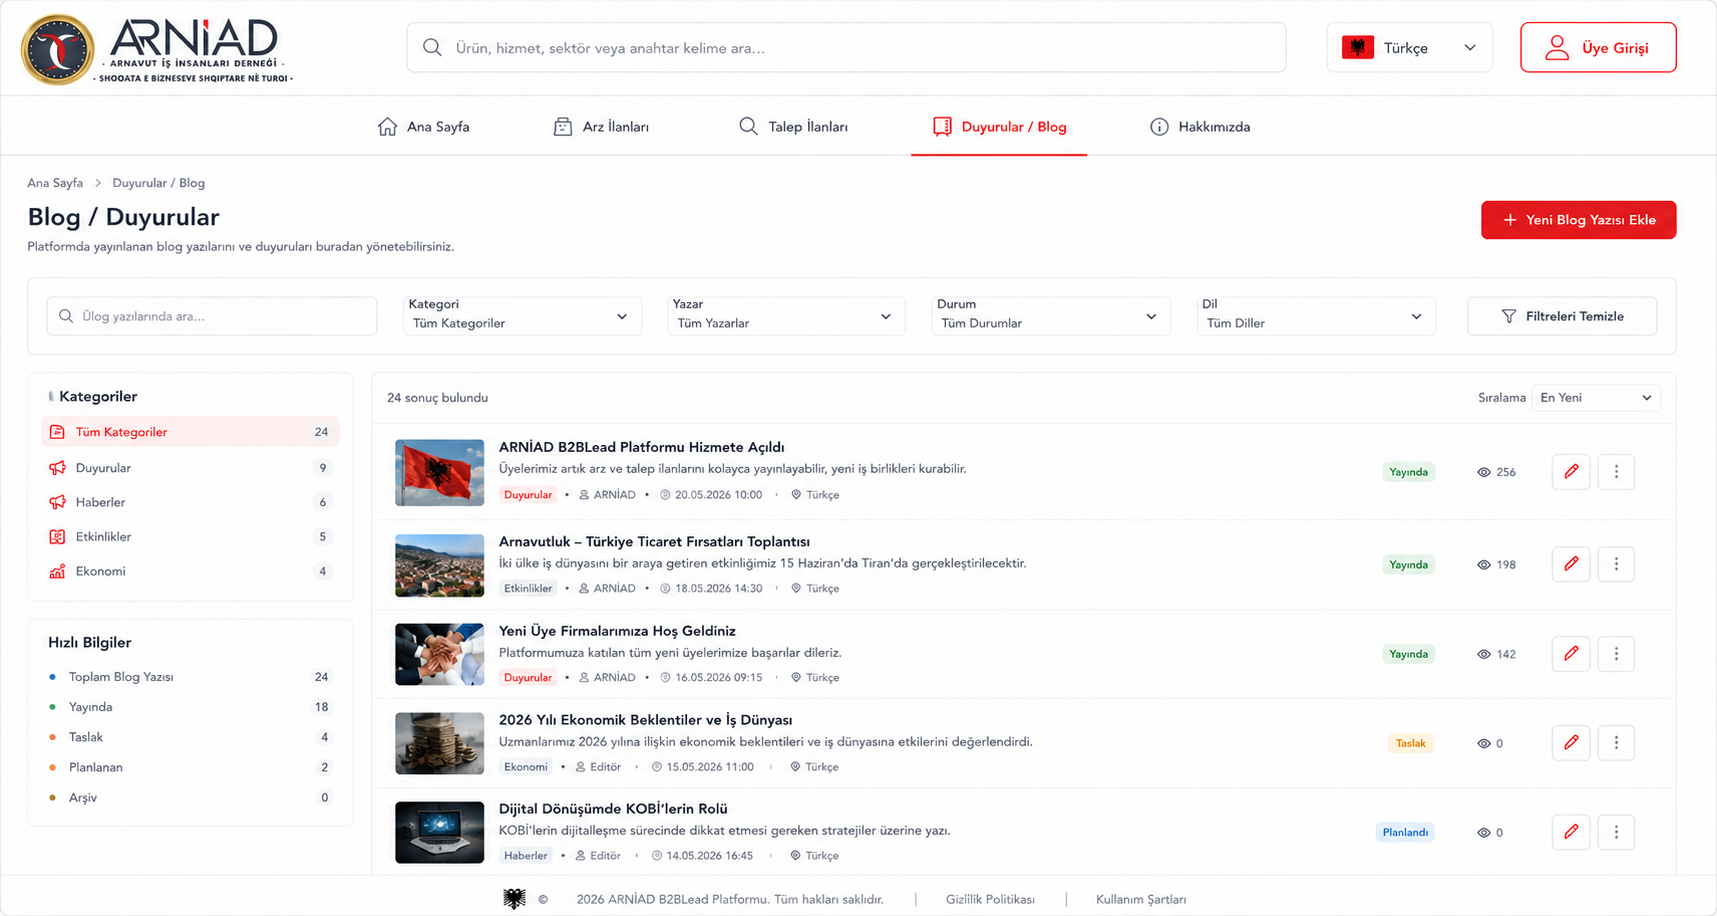Open more options for Arnavutluk – Türkiye post

(1616, 564)
